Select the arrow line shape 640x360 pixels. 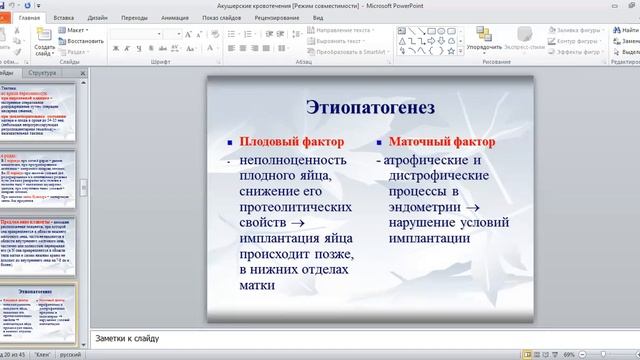pos(422,31)
